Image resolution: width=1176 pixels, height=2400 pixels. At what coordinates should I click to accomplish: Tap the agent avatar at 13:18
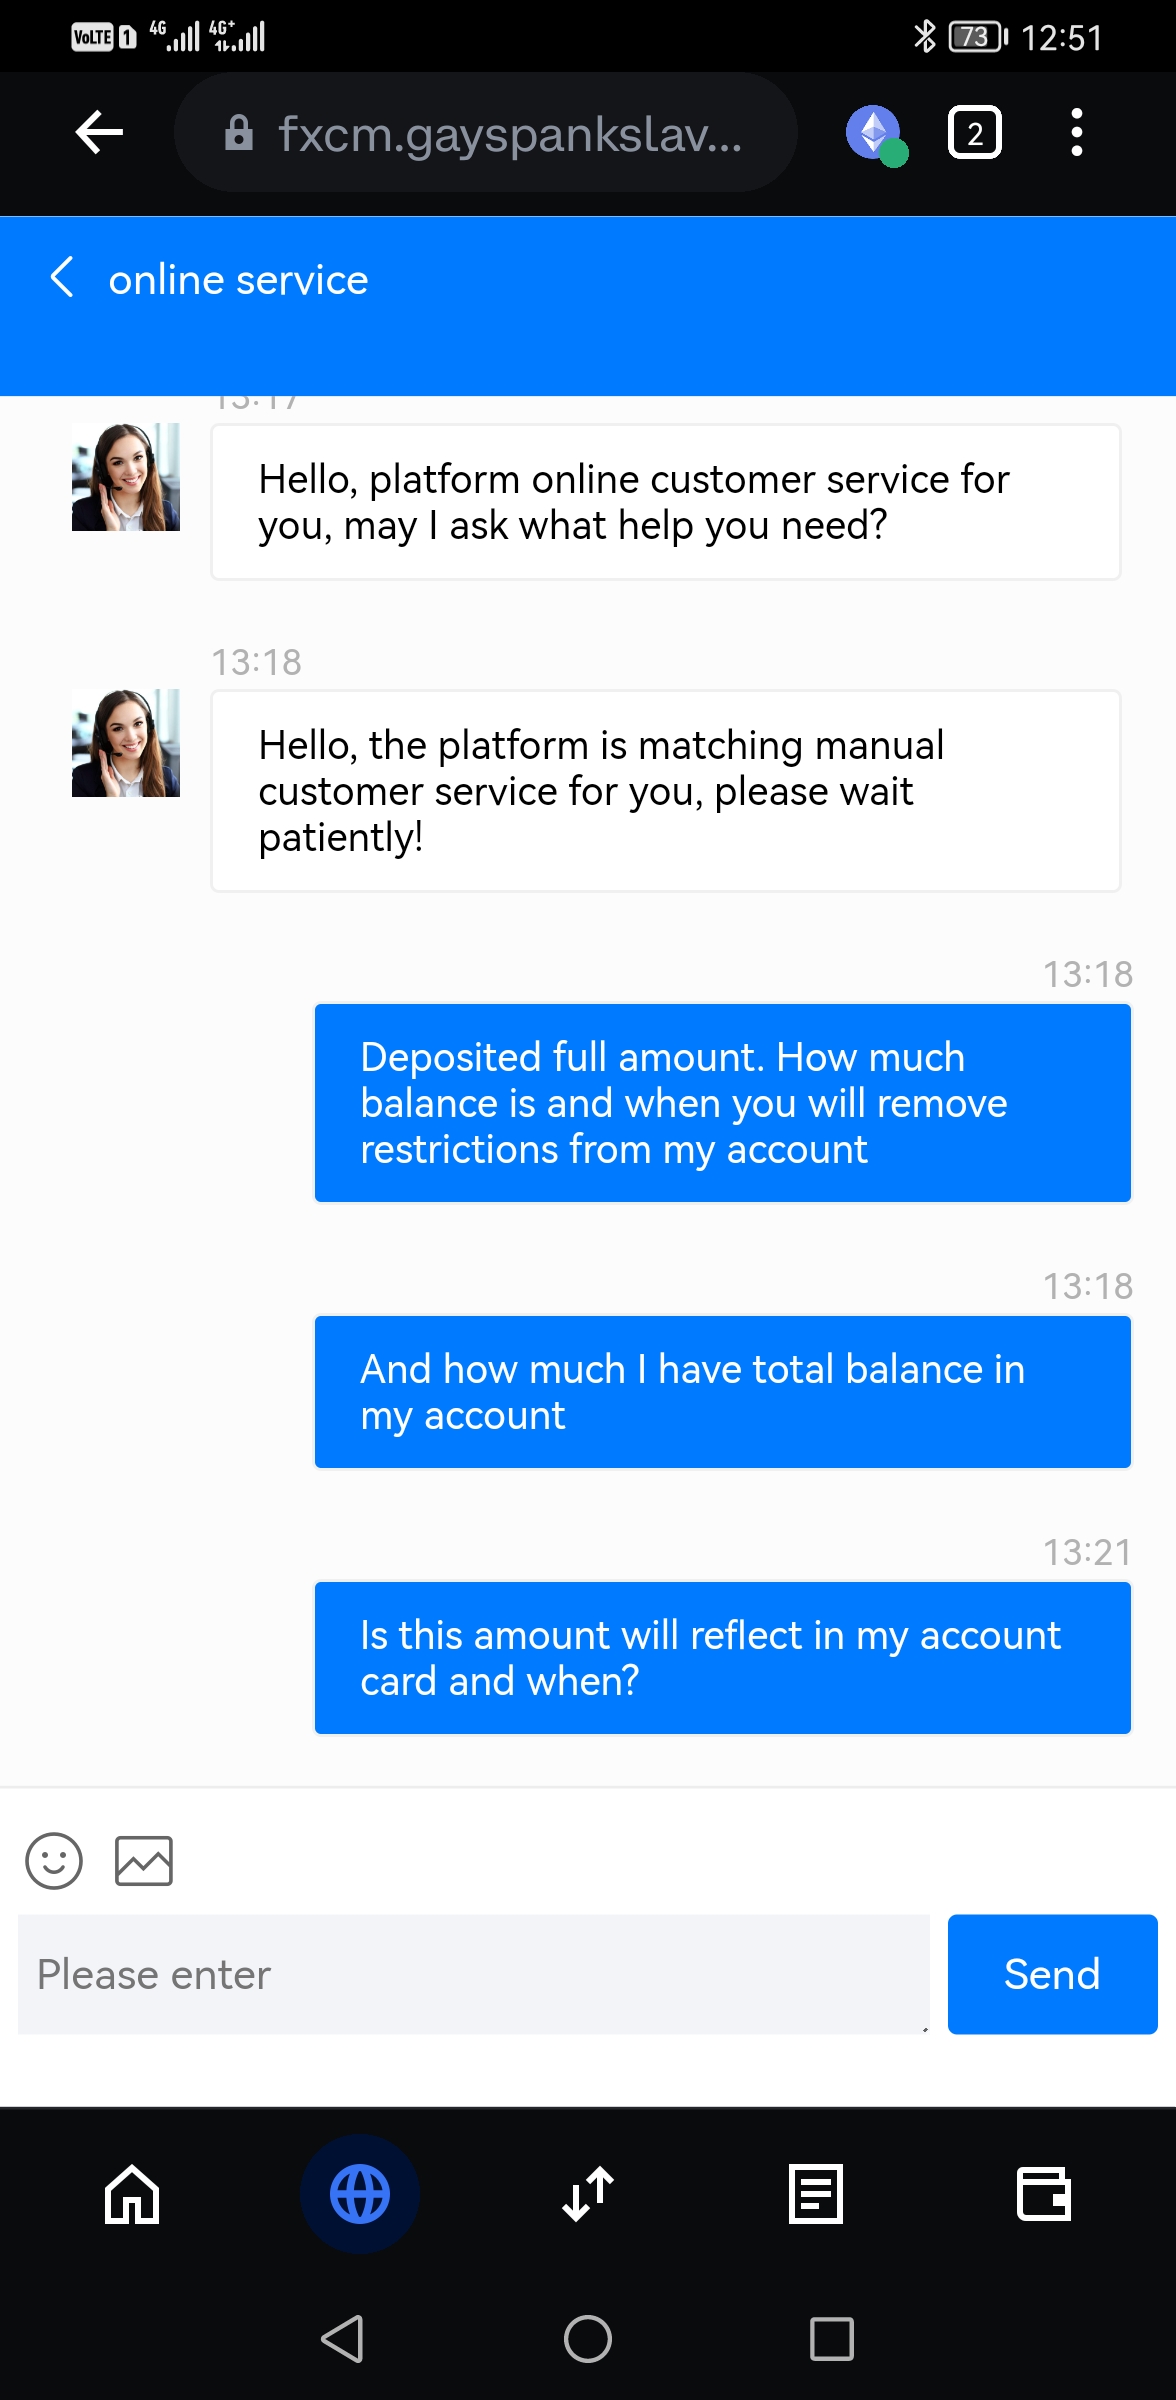tap(126, 743)
